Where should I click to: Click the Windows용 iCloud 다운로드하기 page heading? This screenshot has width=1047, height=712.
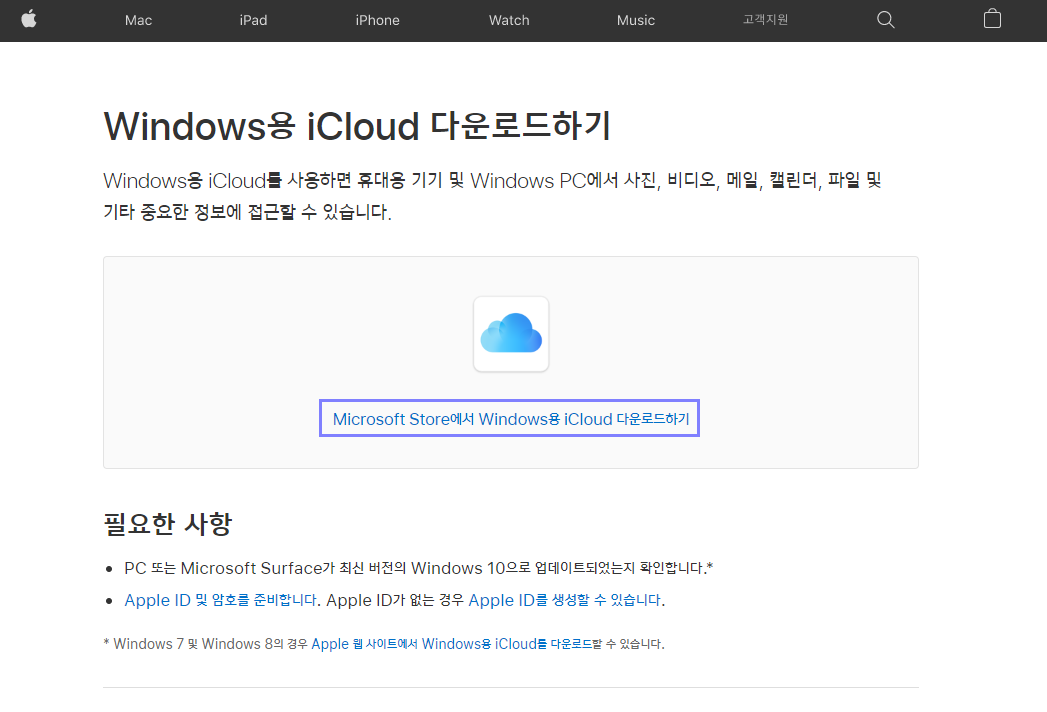tap(357, 126)
